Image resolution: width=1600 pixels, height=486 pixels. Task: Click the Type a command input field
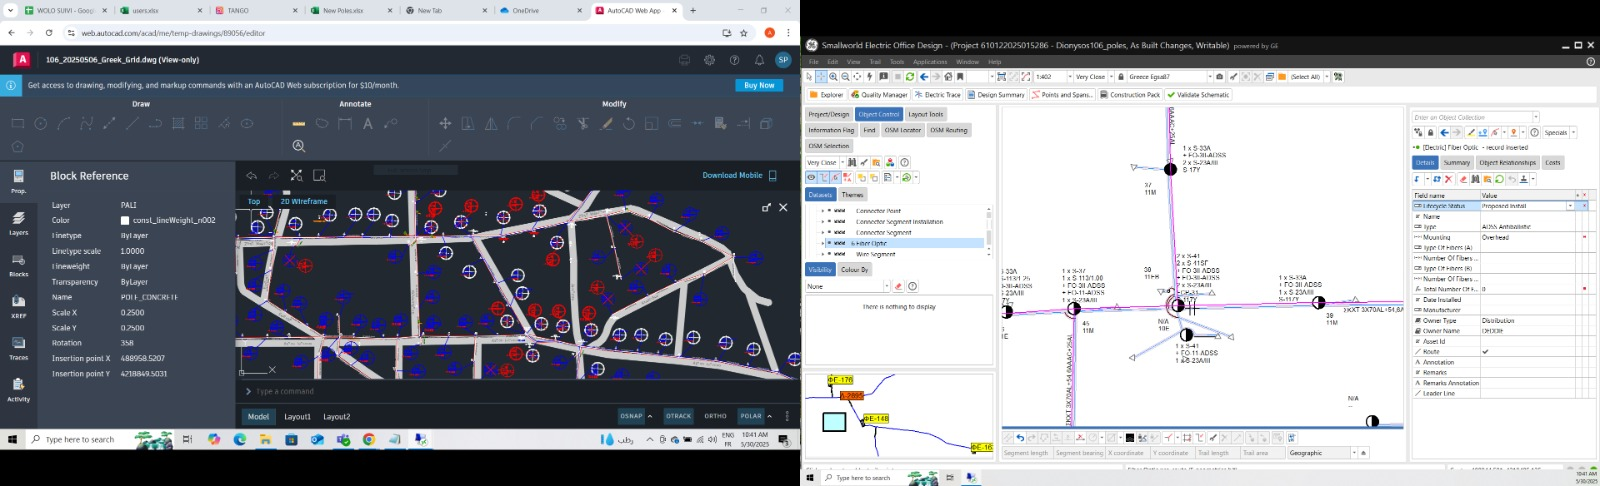tap(500, 391)
